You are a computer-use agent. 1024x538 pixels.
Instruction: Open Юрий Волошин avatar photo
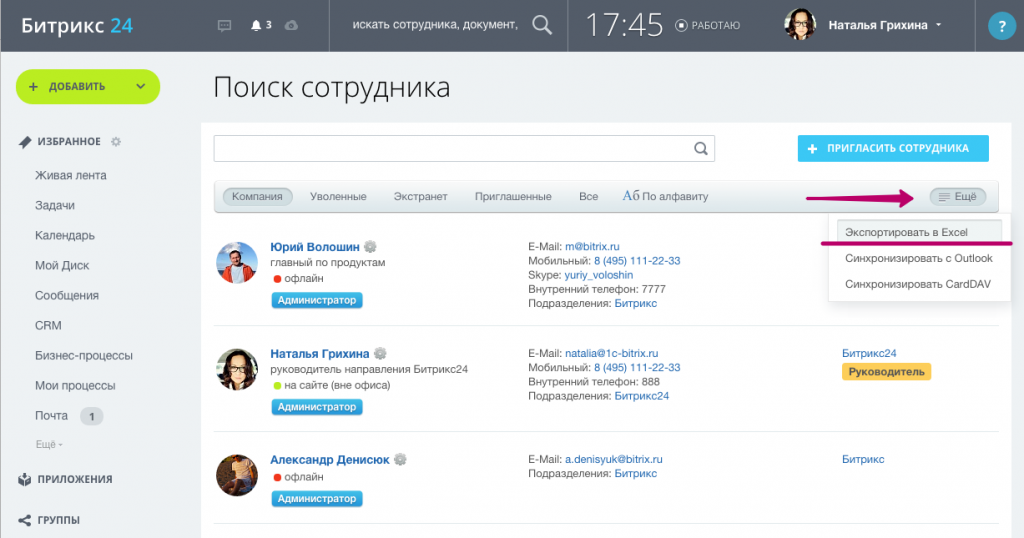[237, 262]
